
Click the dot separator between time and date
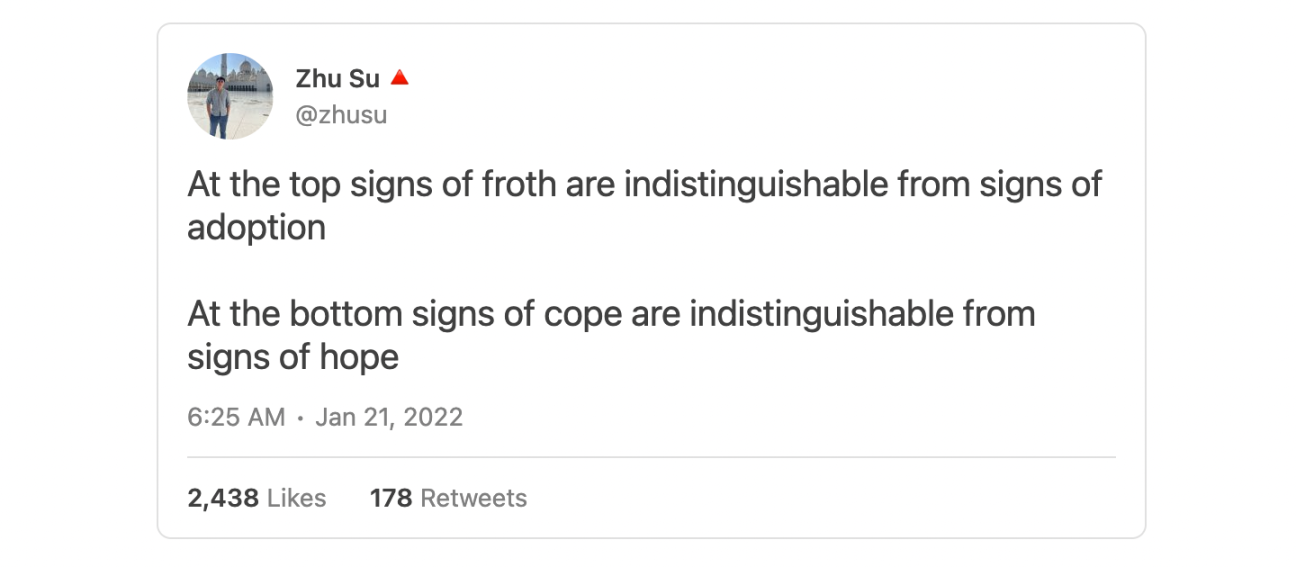tap(300, 418)
